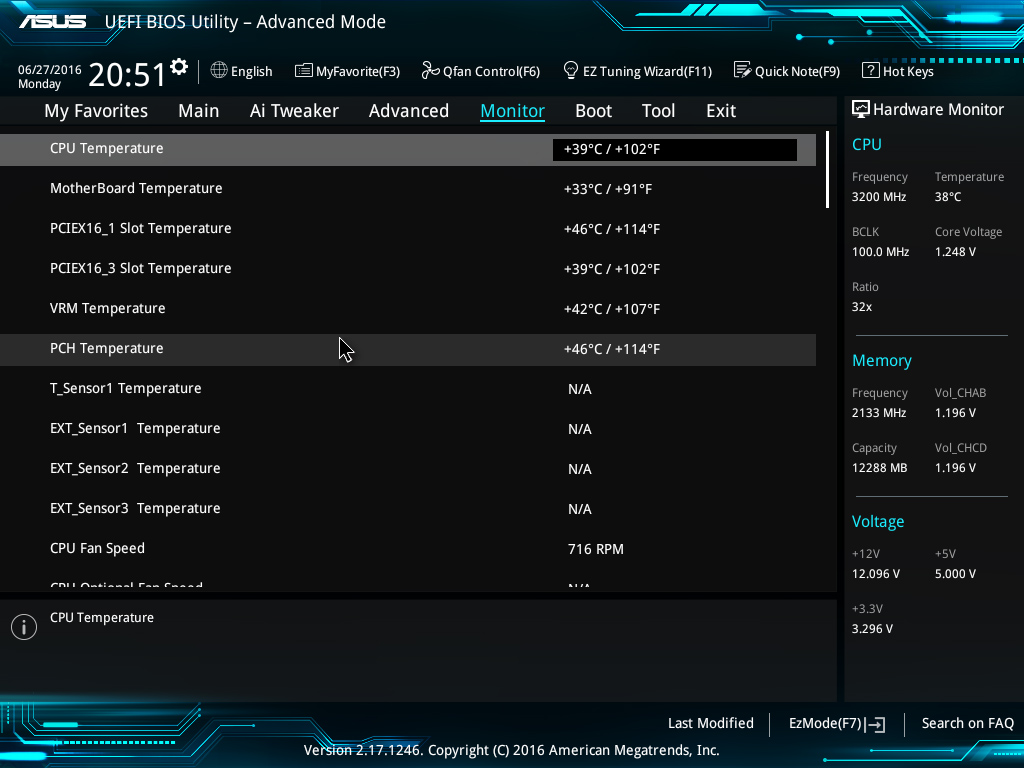1024x768 pixels.
Task: Click the 3.296 V reading
Action: point(872,628)
